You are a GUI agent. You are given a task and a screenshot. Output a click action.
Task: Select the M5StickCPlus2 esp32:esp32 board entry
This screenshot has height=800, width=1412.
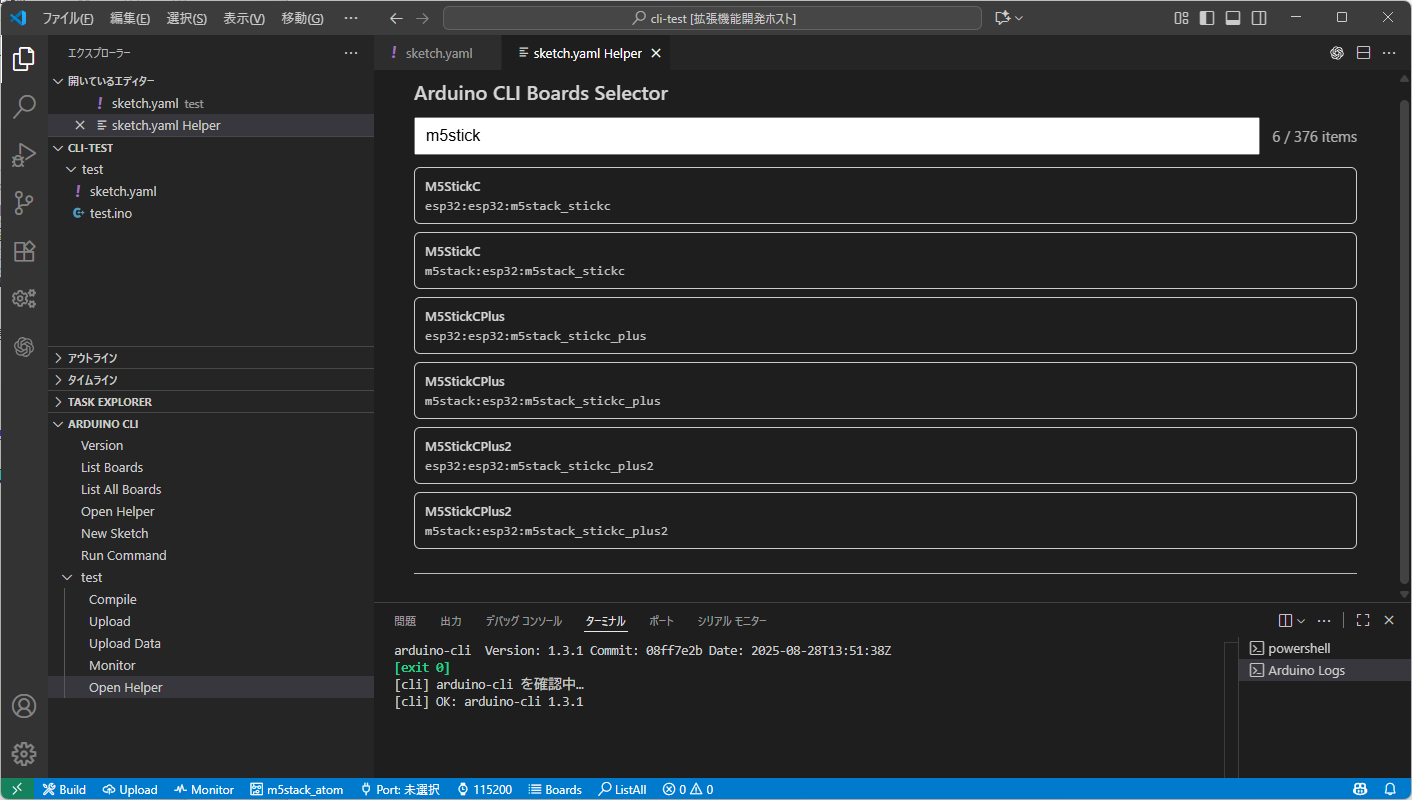[x=884, y=455]
